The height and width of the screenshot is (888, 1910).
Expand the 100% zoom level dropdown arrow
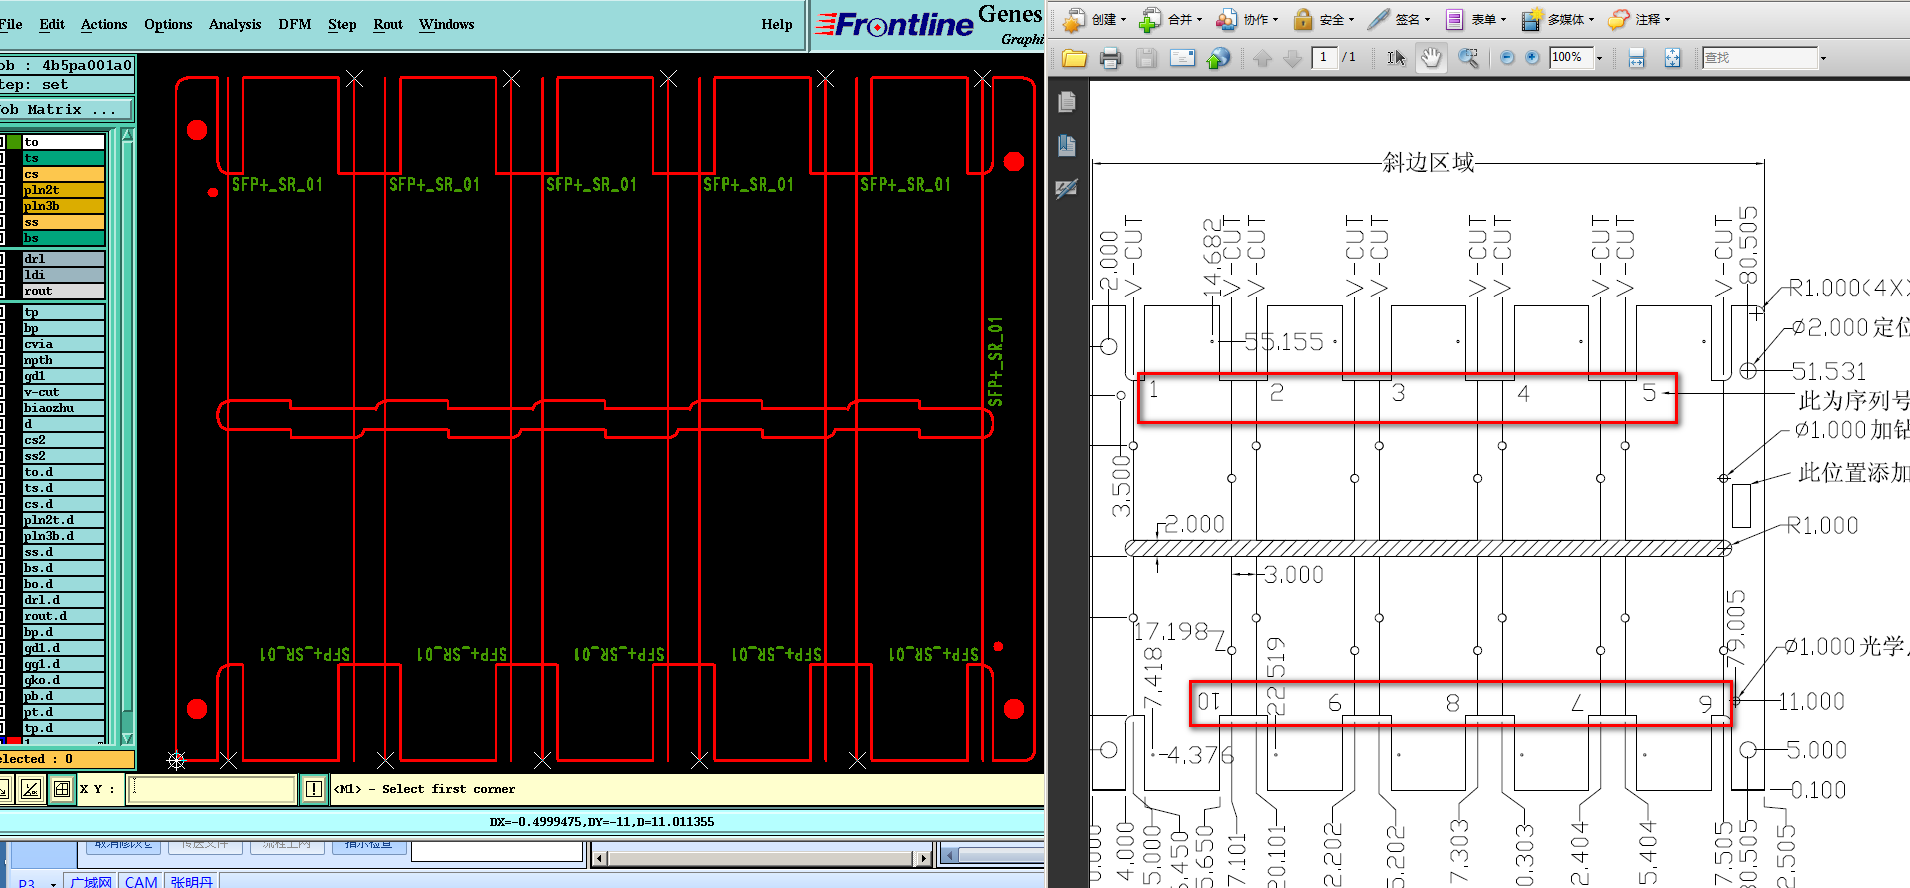(x=1600, y=58)
